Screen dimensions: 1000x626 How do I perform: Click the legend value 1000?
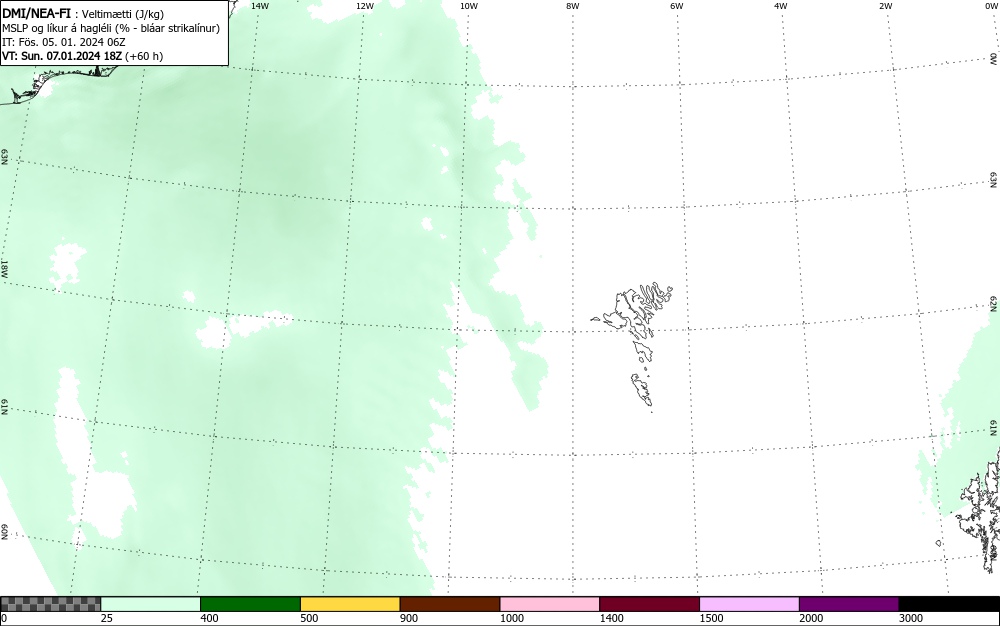[x=511, y=618]
